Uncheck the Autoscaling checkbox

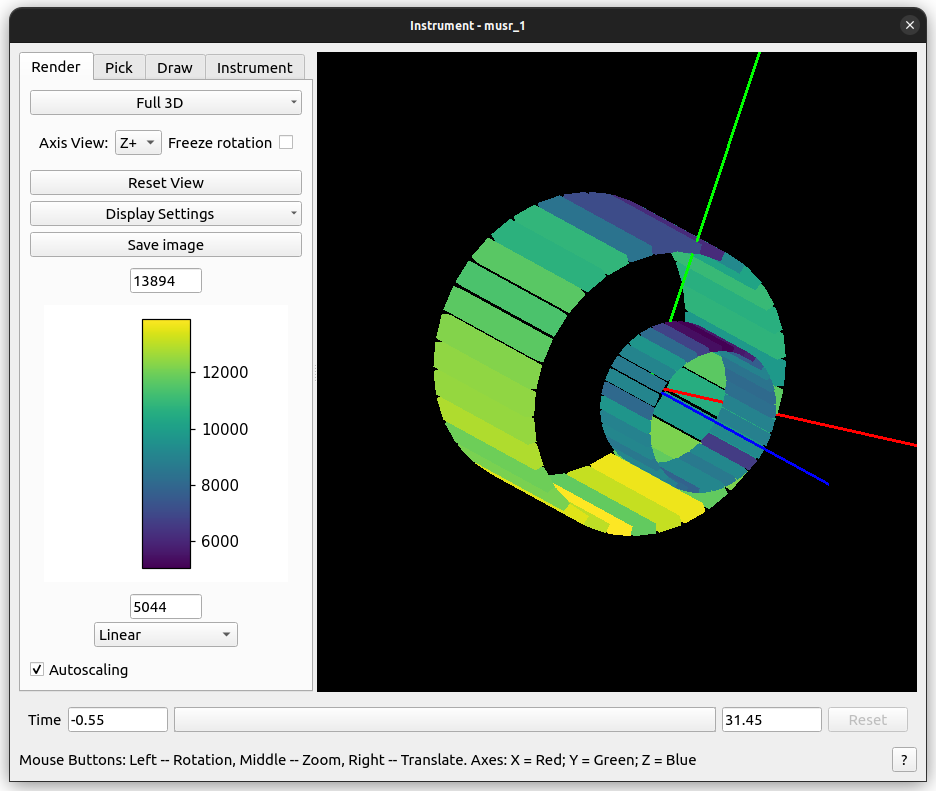tap(37, 669)
